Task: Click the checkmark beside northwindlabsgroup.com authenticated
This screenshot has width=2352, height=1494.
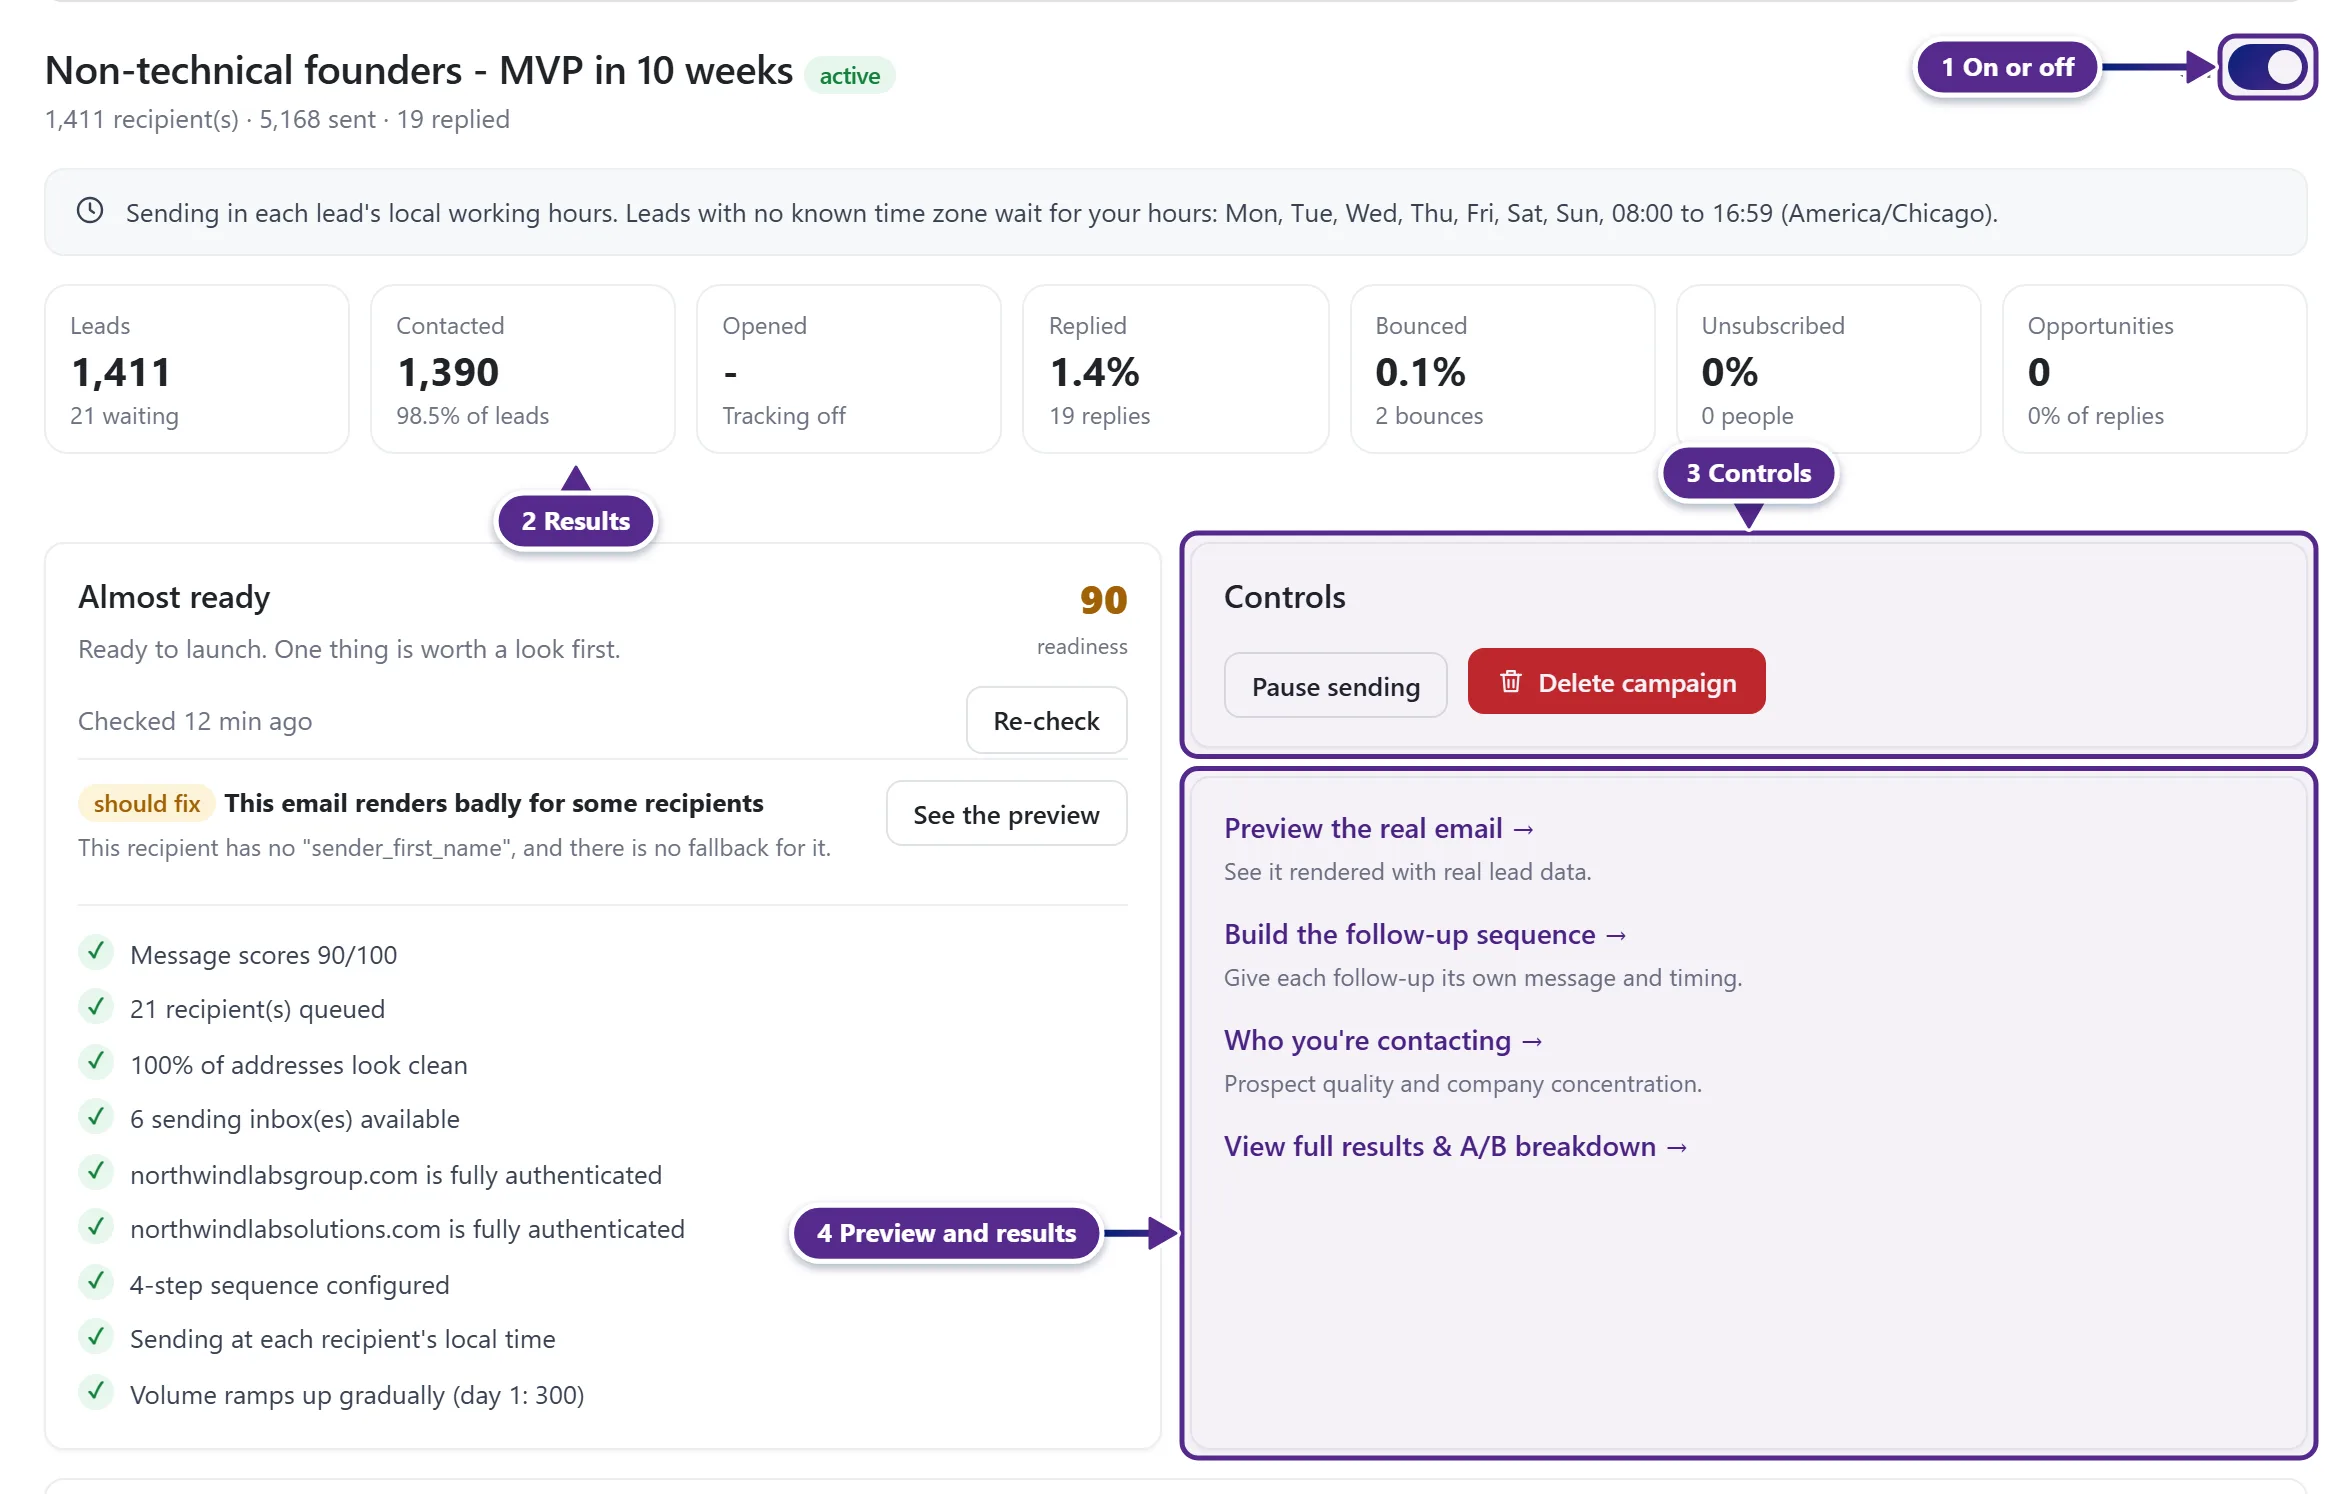Action: point(96,1172)
